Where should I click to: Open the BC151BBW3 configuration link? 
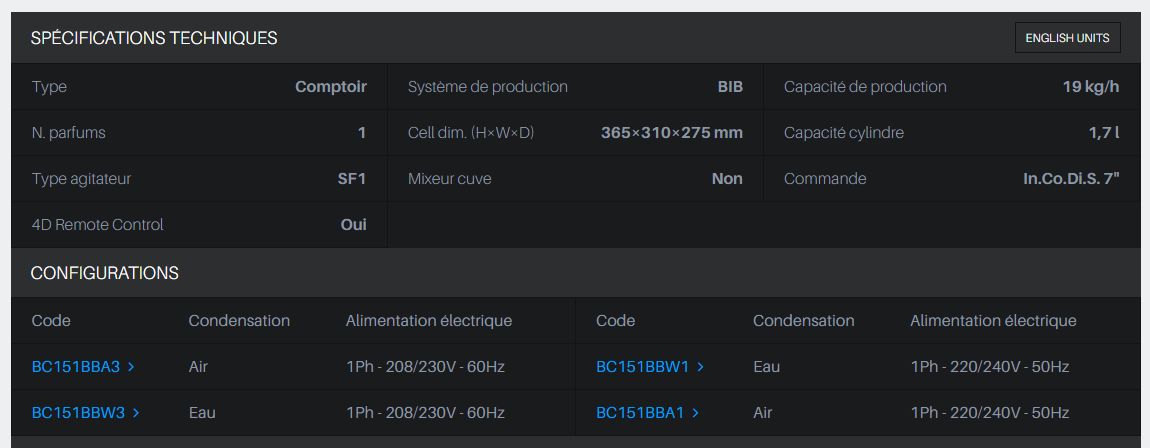coord(78,413)
